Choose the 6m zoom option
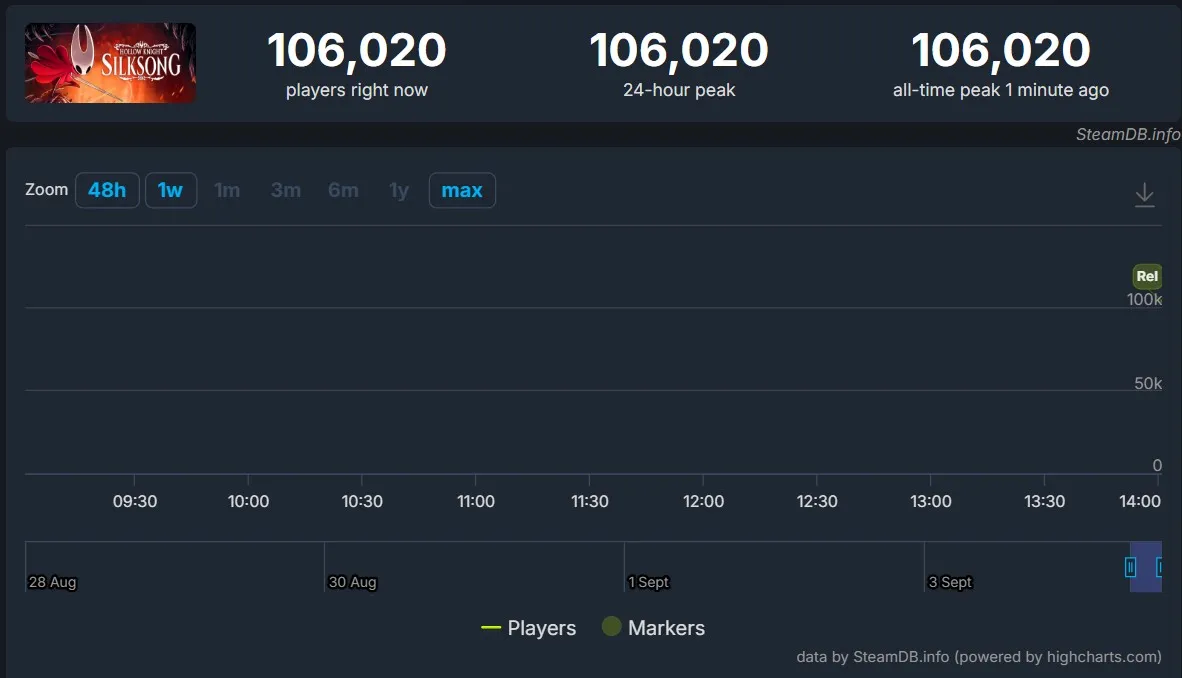Image resolution: width=1182 pixels, height=678 pixels. pyautogui.click(x=343, y=190)
